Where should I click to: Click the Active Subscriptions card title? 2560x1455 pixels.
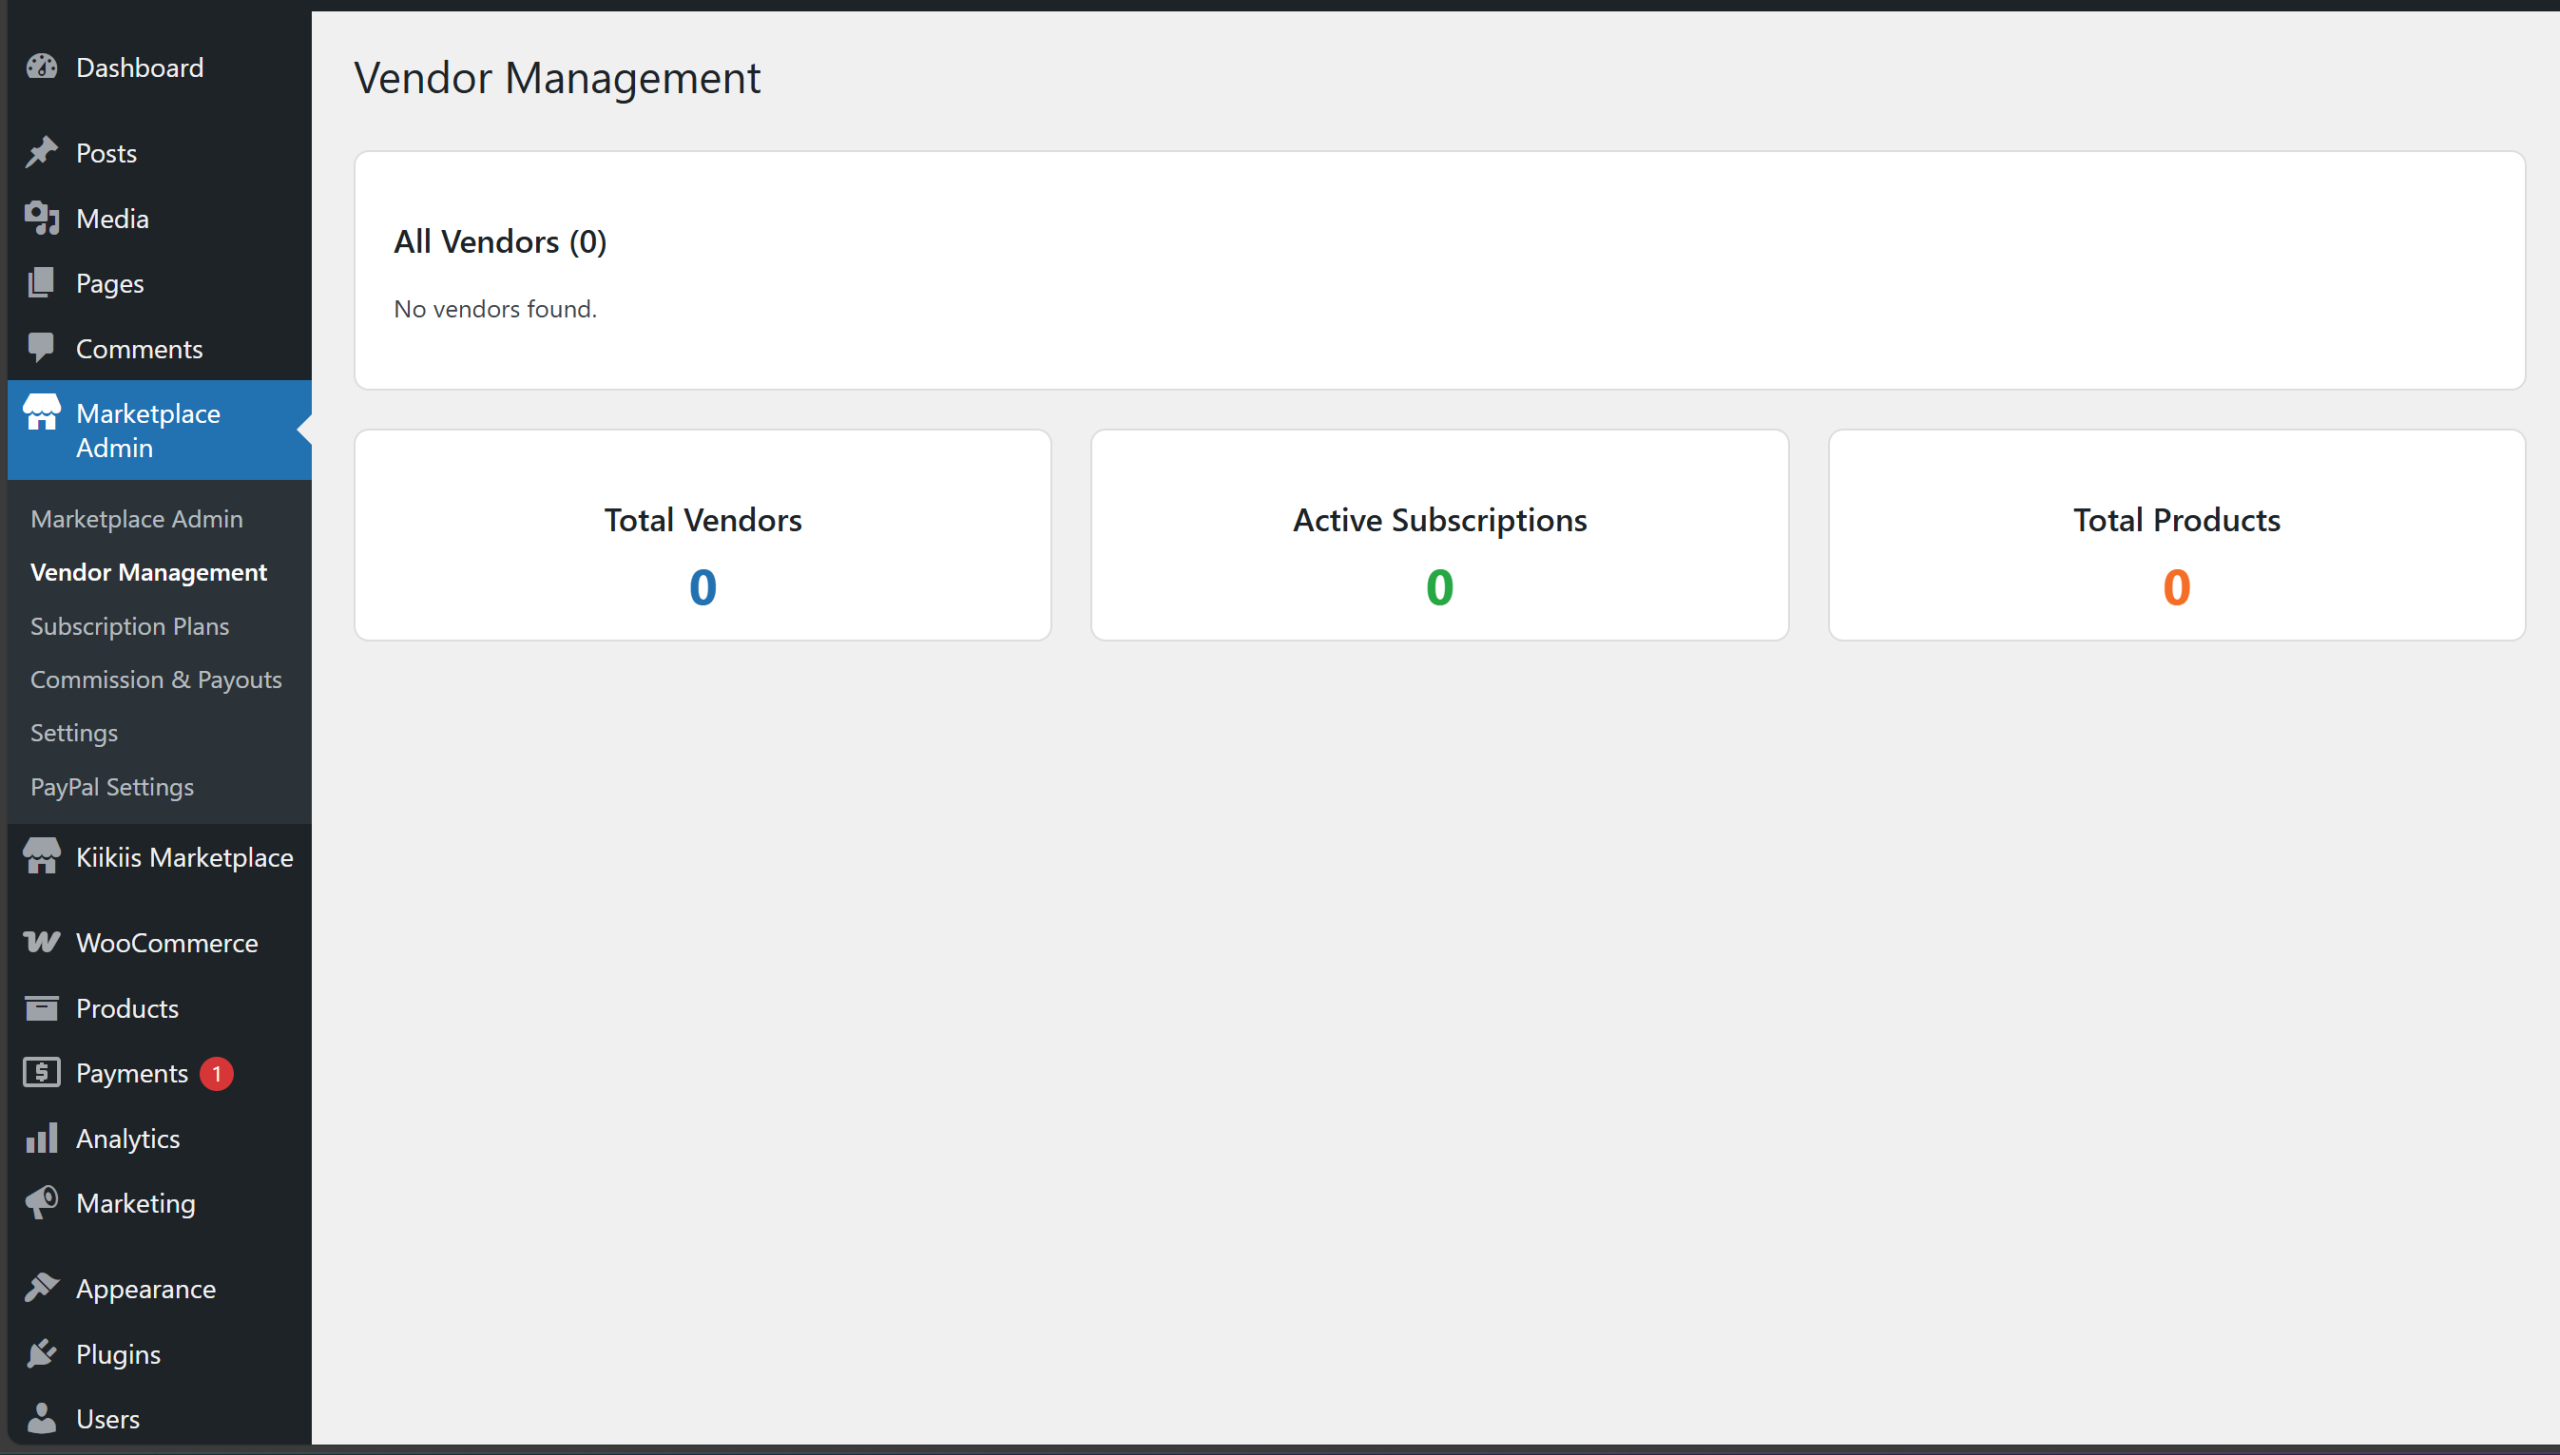1440,520
